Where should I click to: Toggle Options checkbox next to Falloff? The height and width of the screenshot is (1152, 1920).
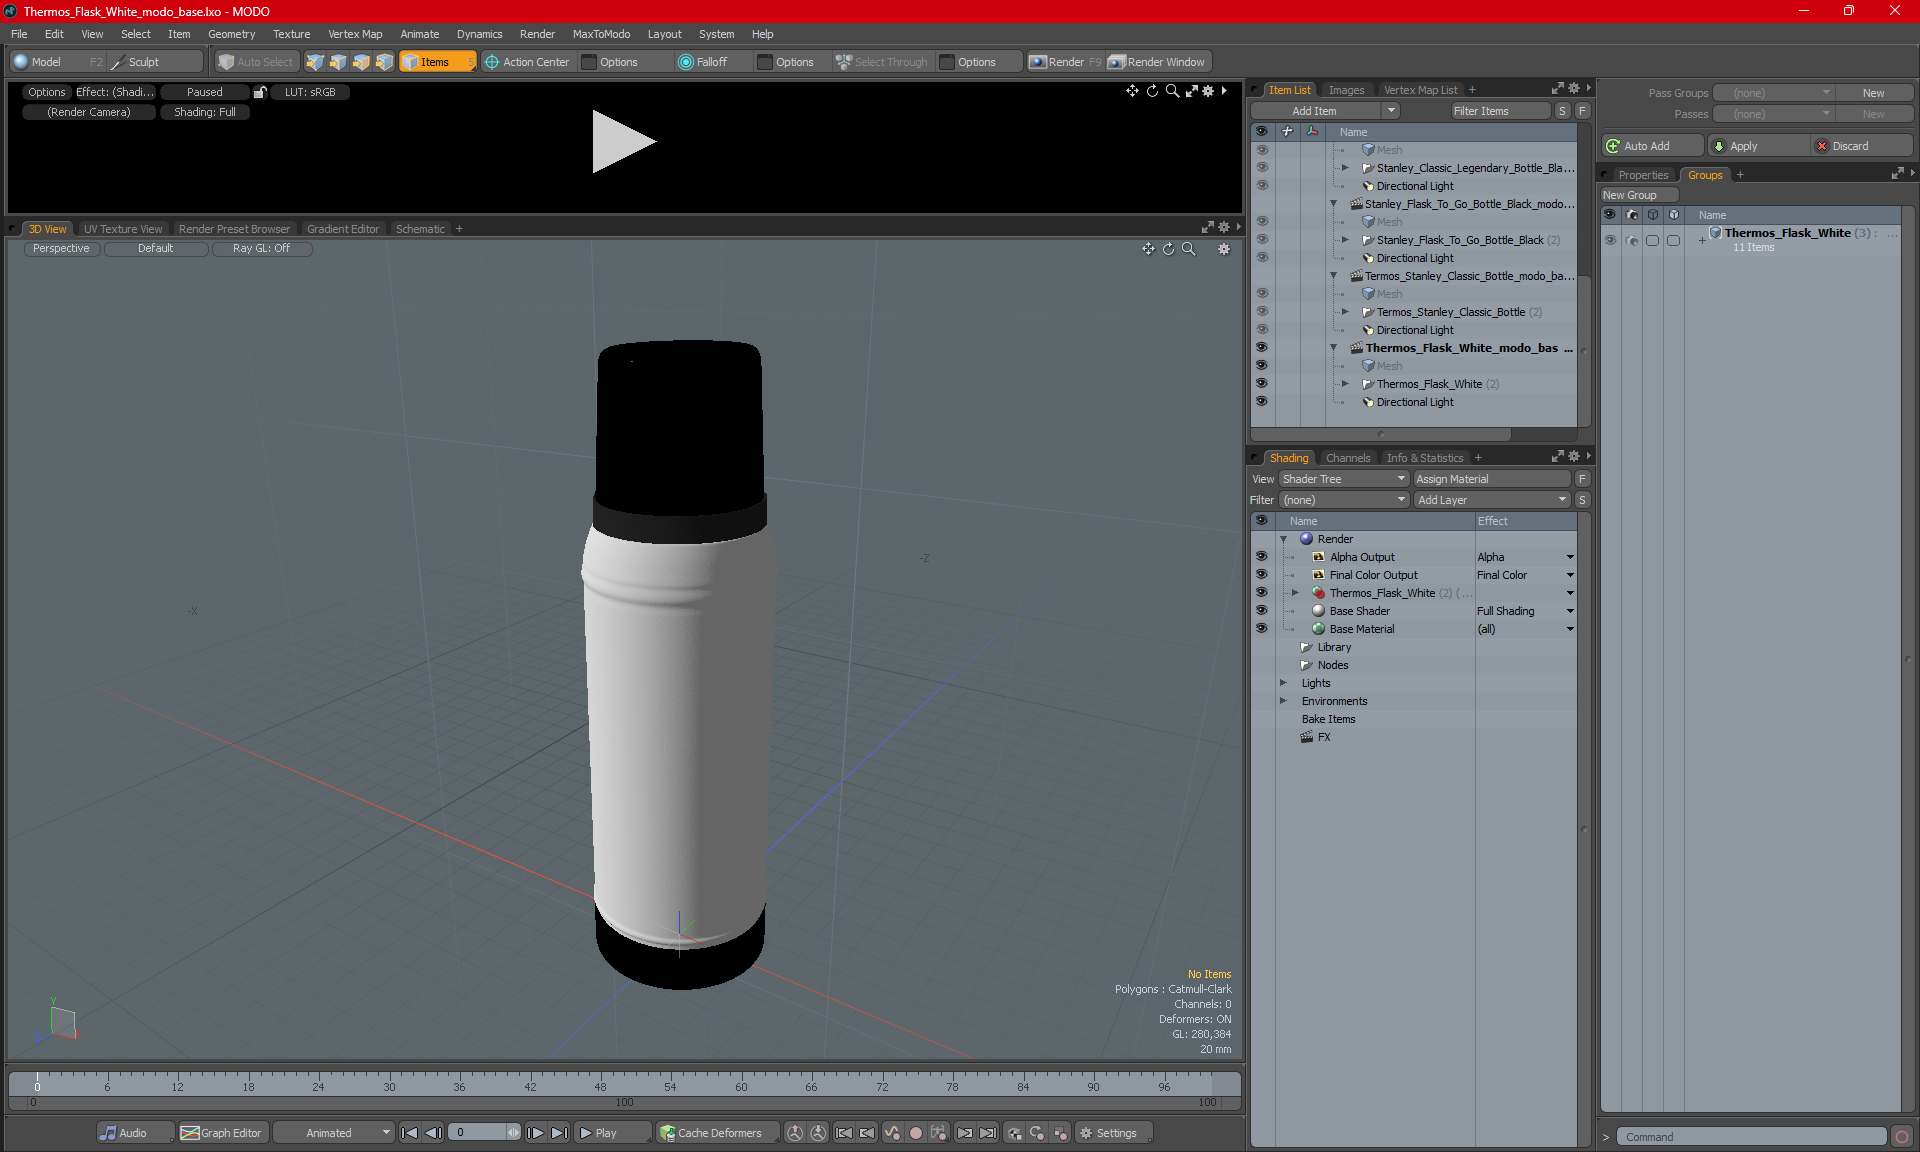(x=765, y=62)
